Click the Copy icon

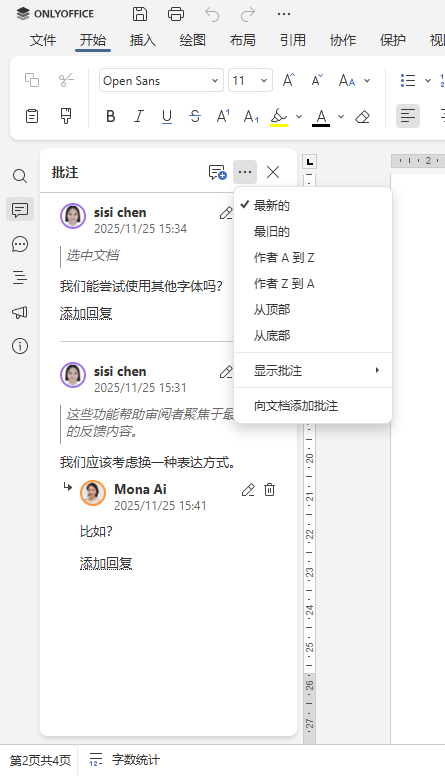32,80
